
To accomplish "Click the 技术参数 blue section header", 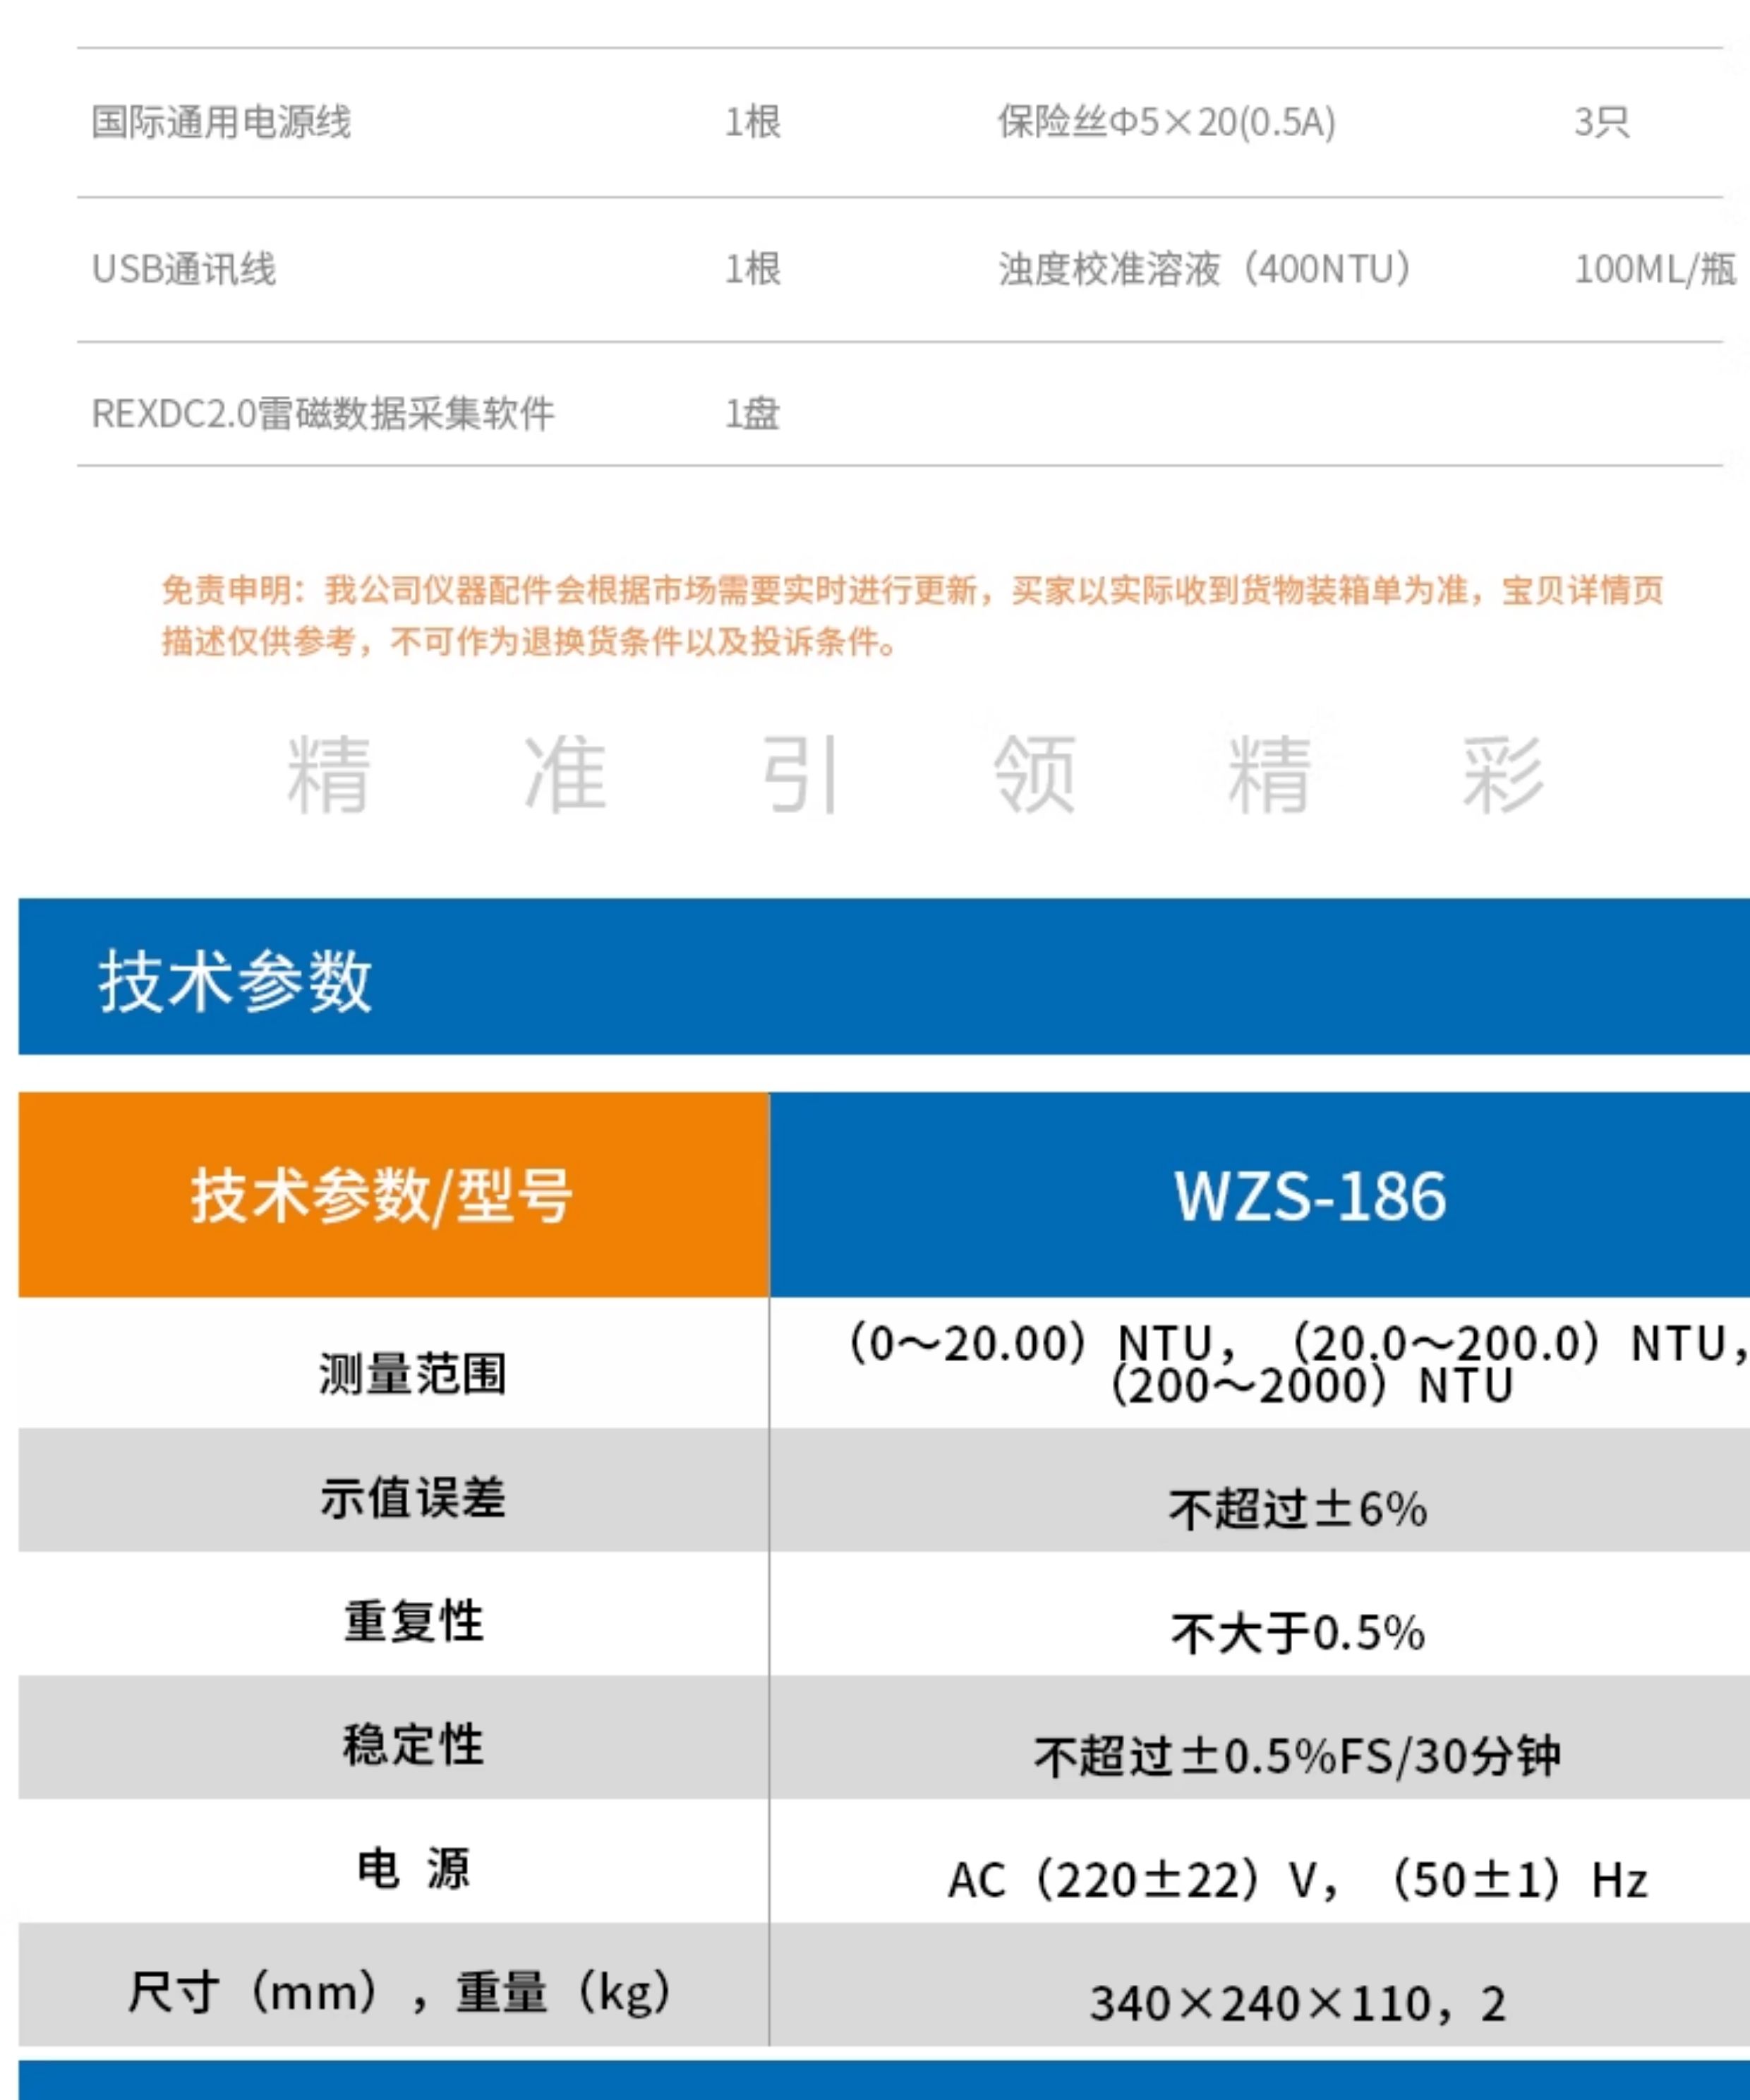I will [884, 976].
